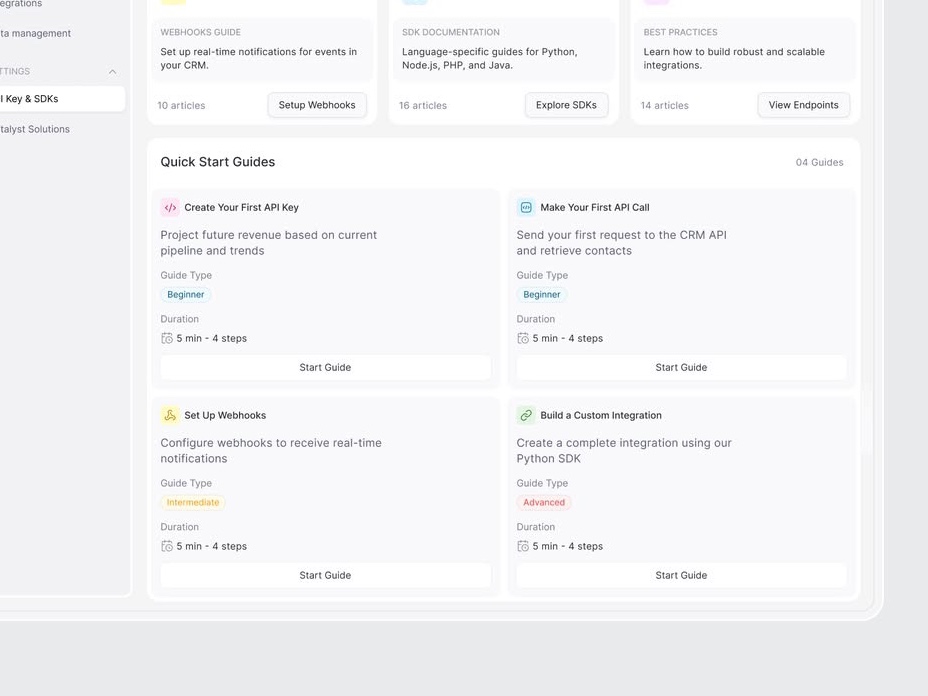928x696 pixels.
Task: Click duration clock icon in Build a Custom Integration
Action: (523, 546)
